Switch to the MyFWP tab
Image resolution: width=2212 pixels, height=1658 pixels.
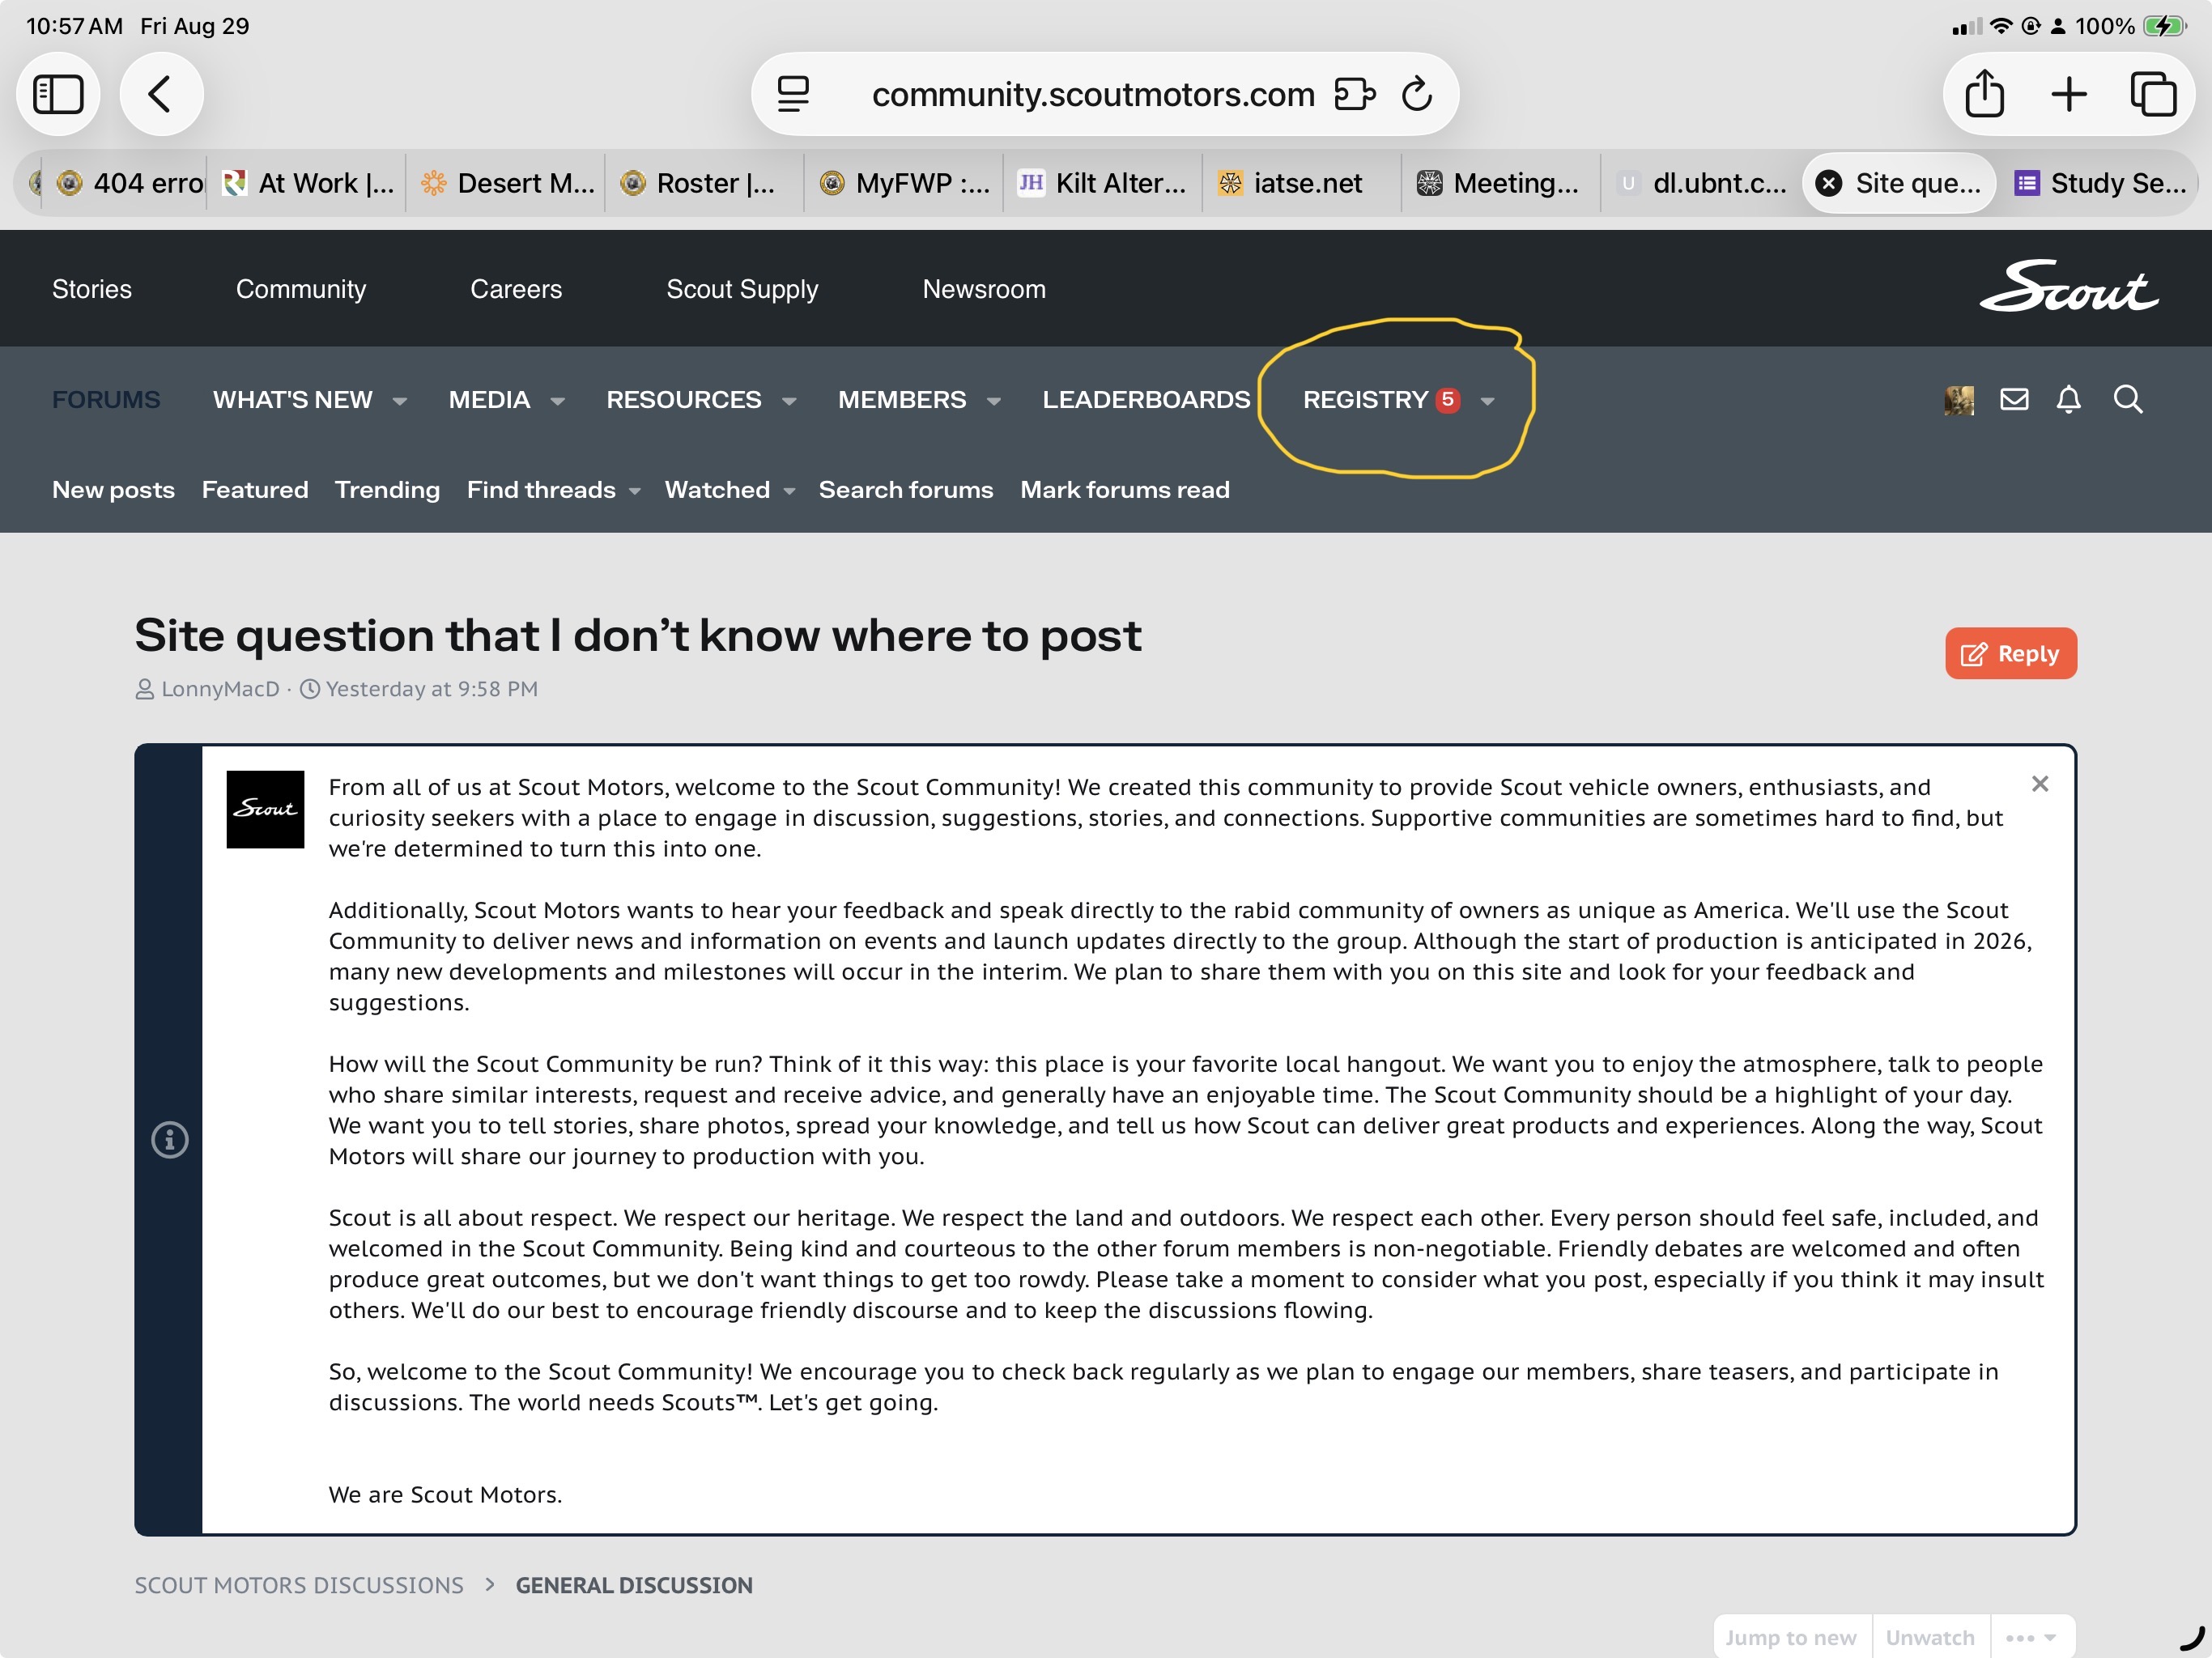click(x=904, y=183)
